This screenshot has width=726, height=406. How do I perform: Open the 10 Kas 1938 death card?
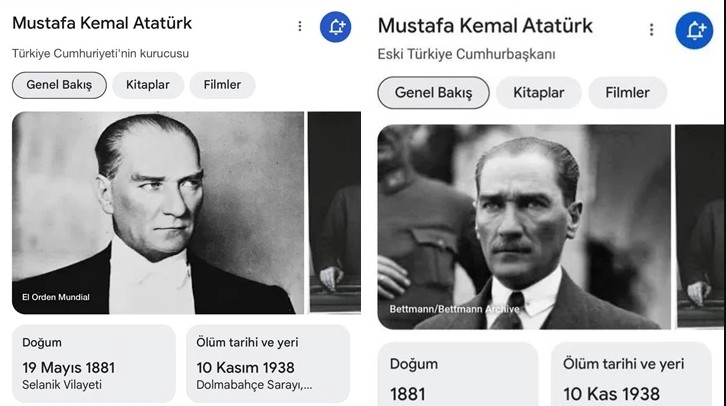631,374
